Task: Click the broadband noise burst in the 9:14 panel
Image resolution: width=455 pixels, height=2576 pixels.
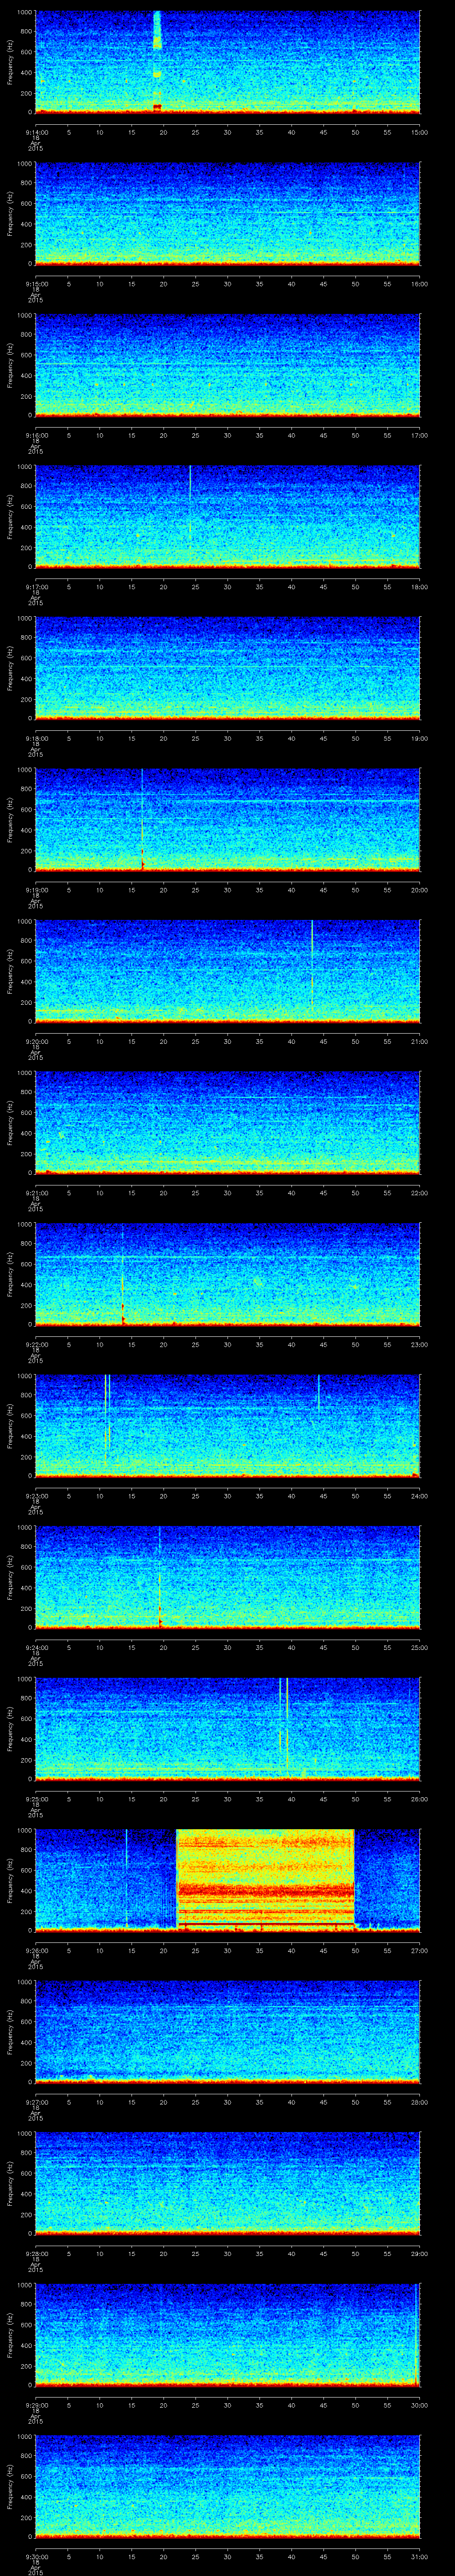Action: (x=157, y=62)
